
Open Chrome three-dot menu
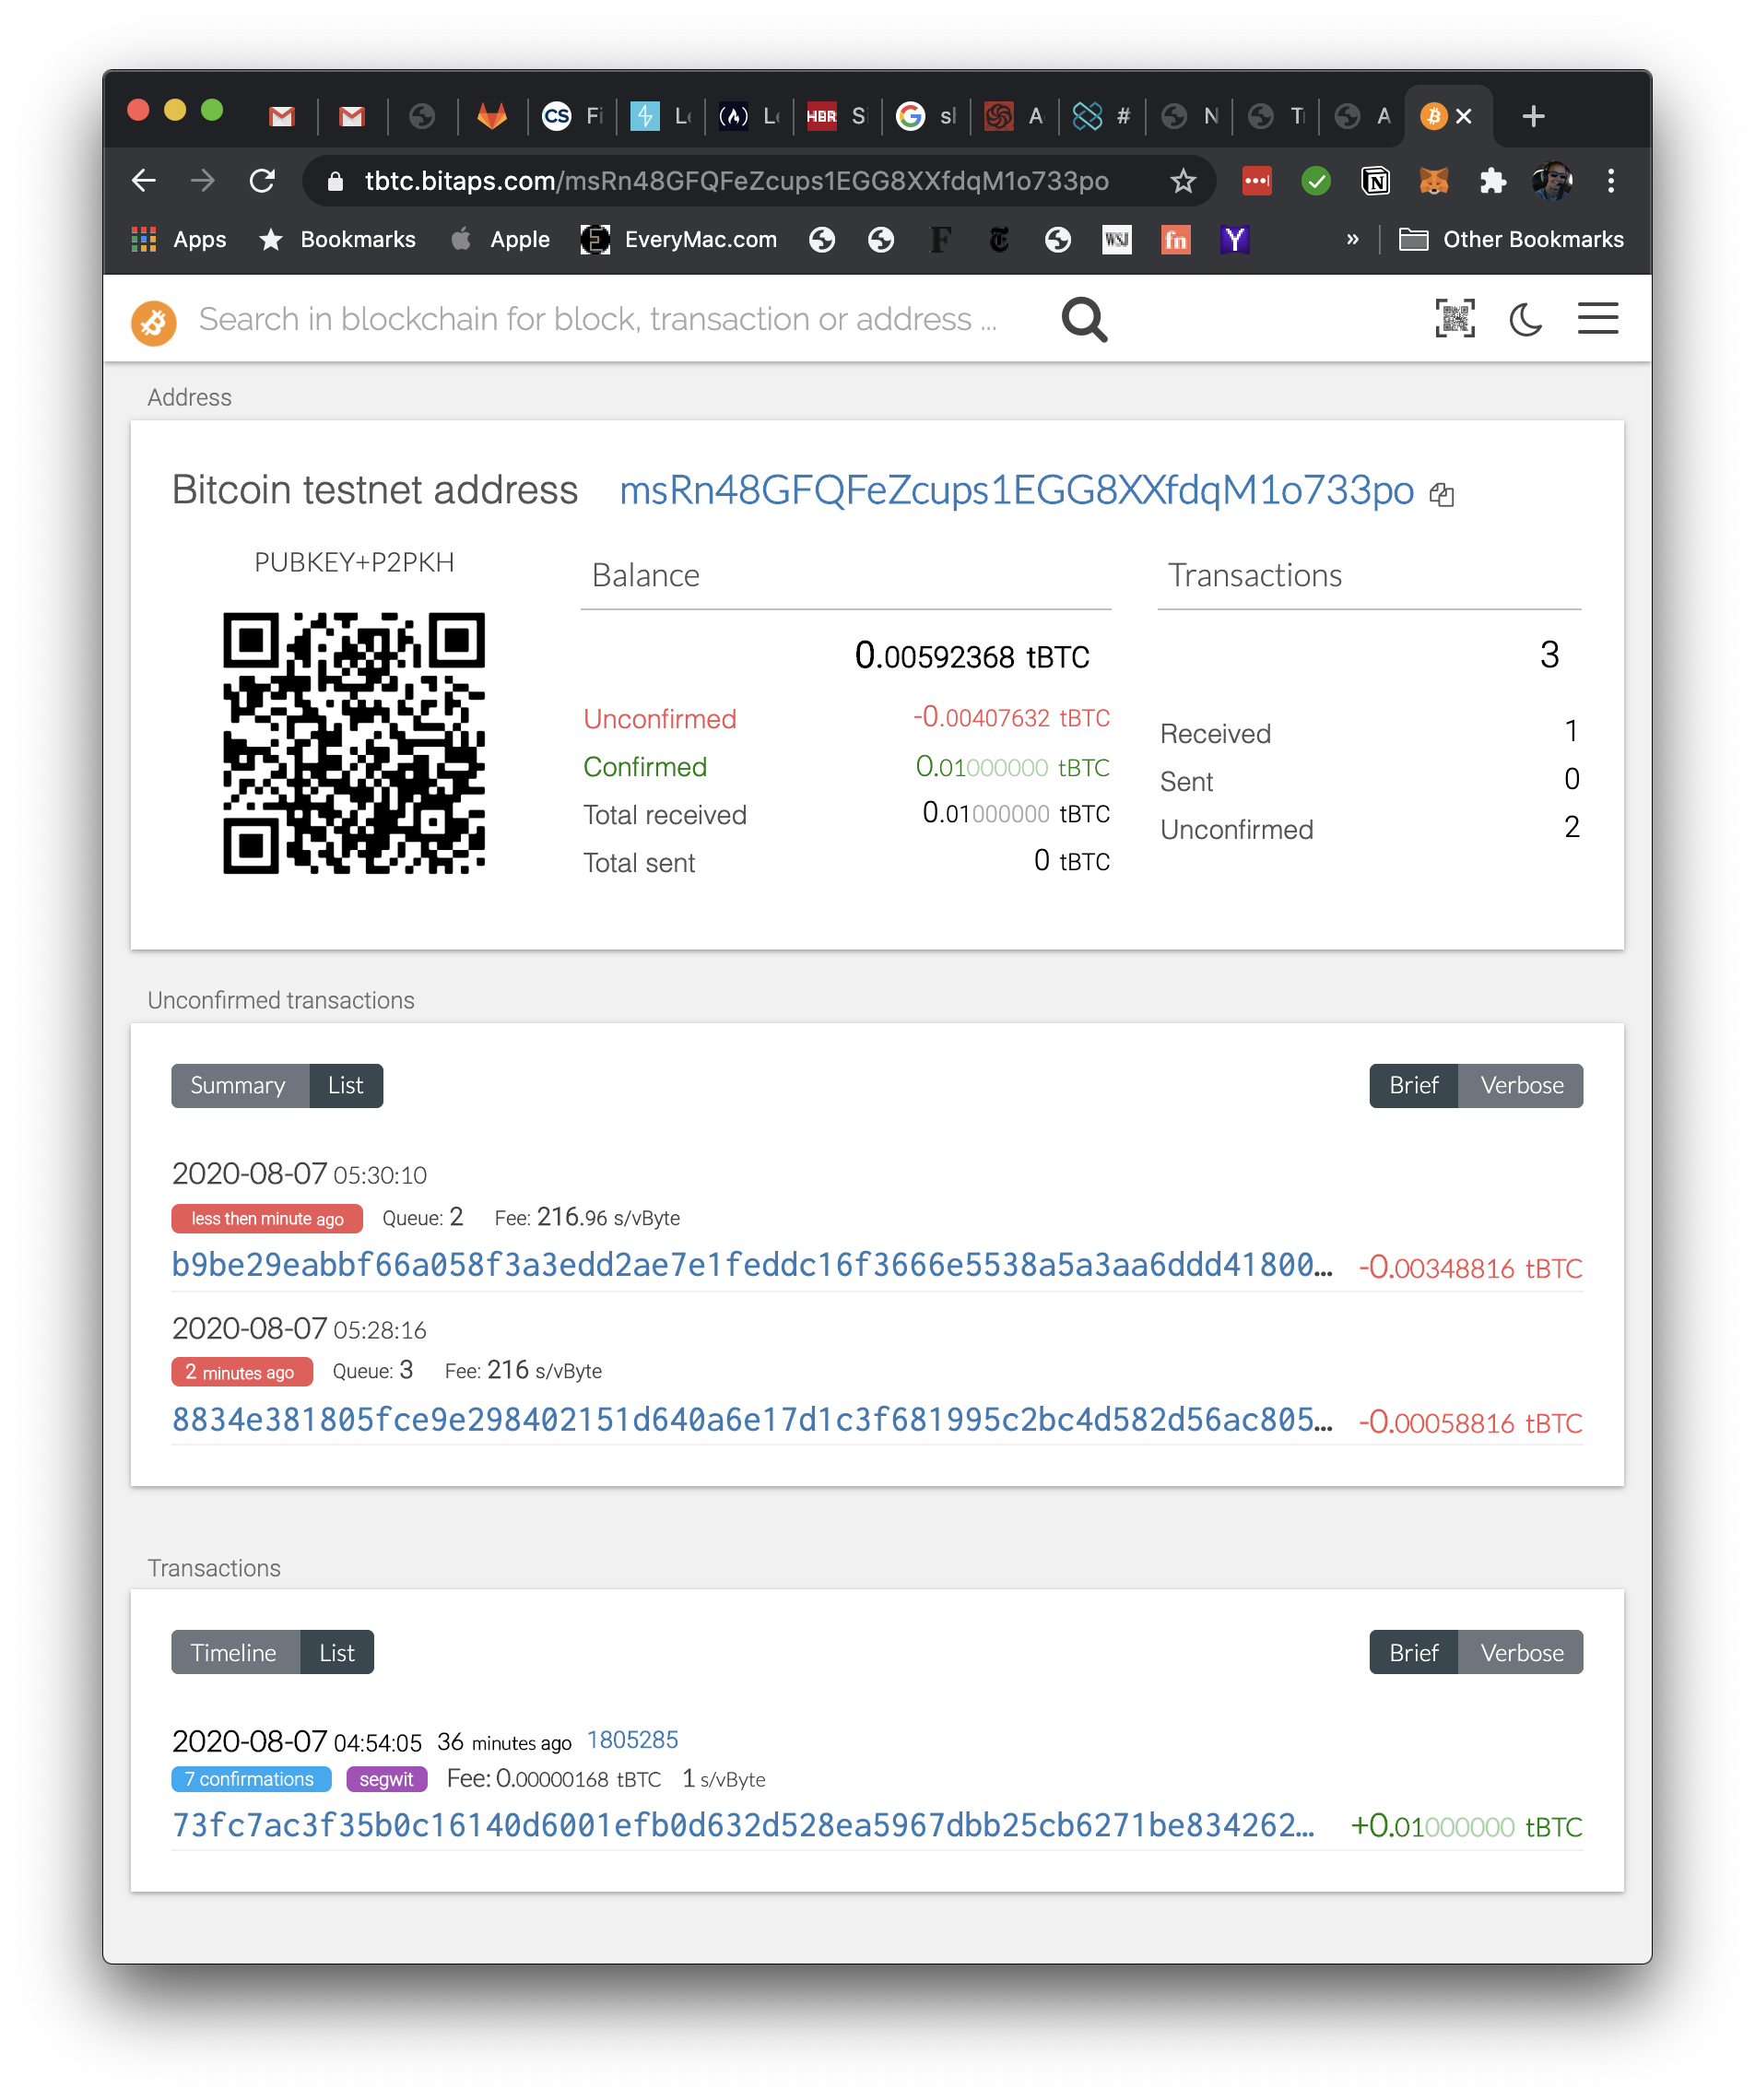pos(1610,181)
